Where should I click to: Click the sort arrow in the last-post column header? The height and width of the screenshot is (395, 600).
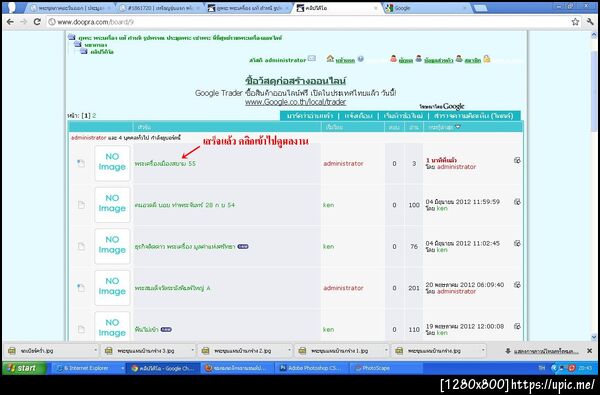(x=458, y=127)
